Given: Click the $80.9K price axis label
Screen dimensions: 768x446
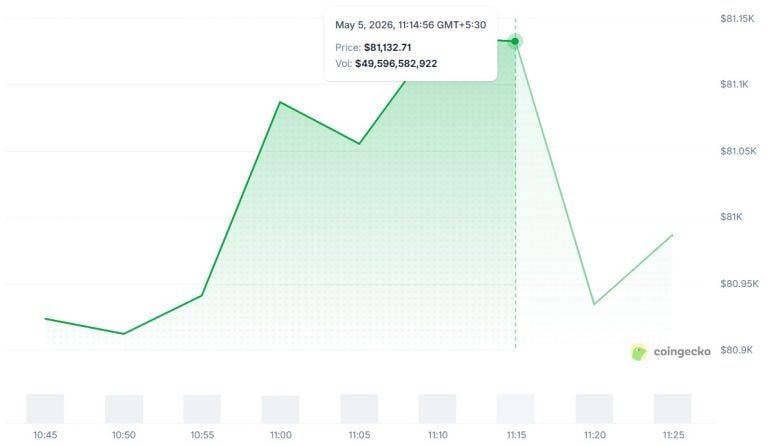Looking at the screenshot, I should coord(736,350).
